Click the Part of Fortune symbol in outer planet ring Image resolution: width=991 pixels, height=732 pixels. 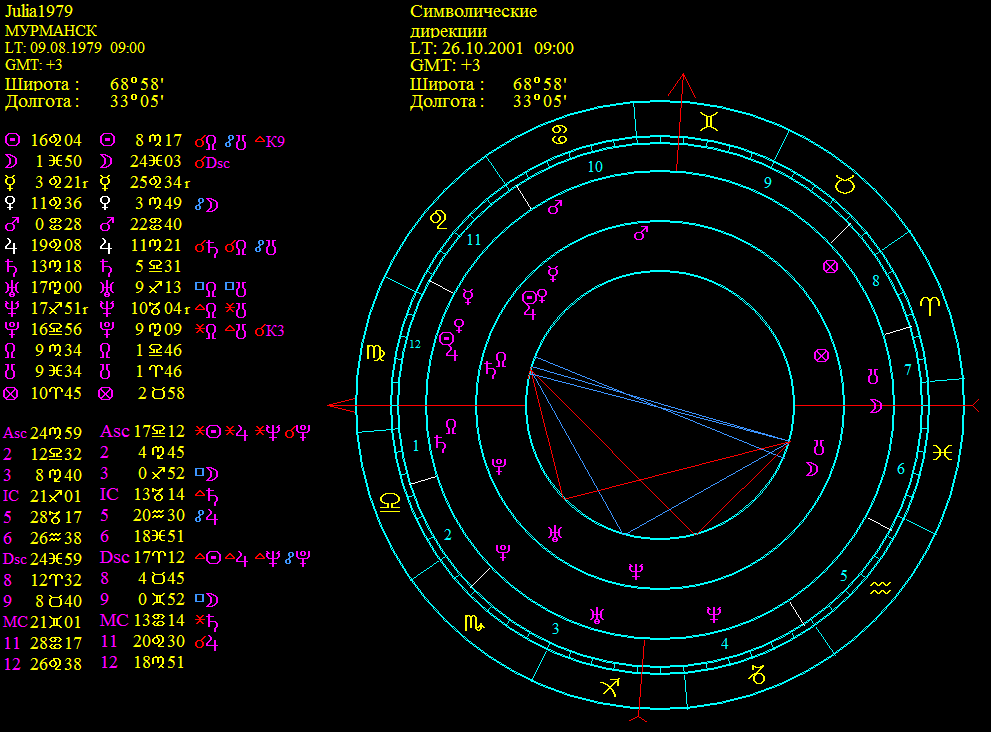point(830,267)
